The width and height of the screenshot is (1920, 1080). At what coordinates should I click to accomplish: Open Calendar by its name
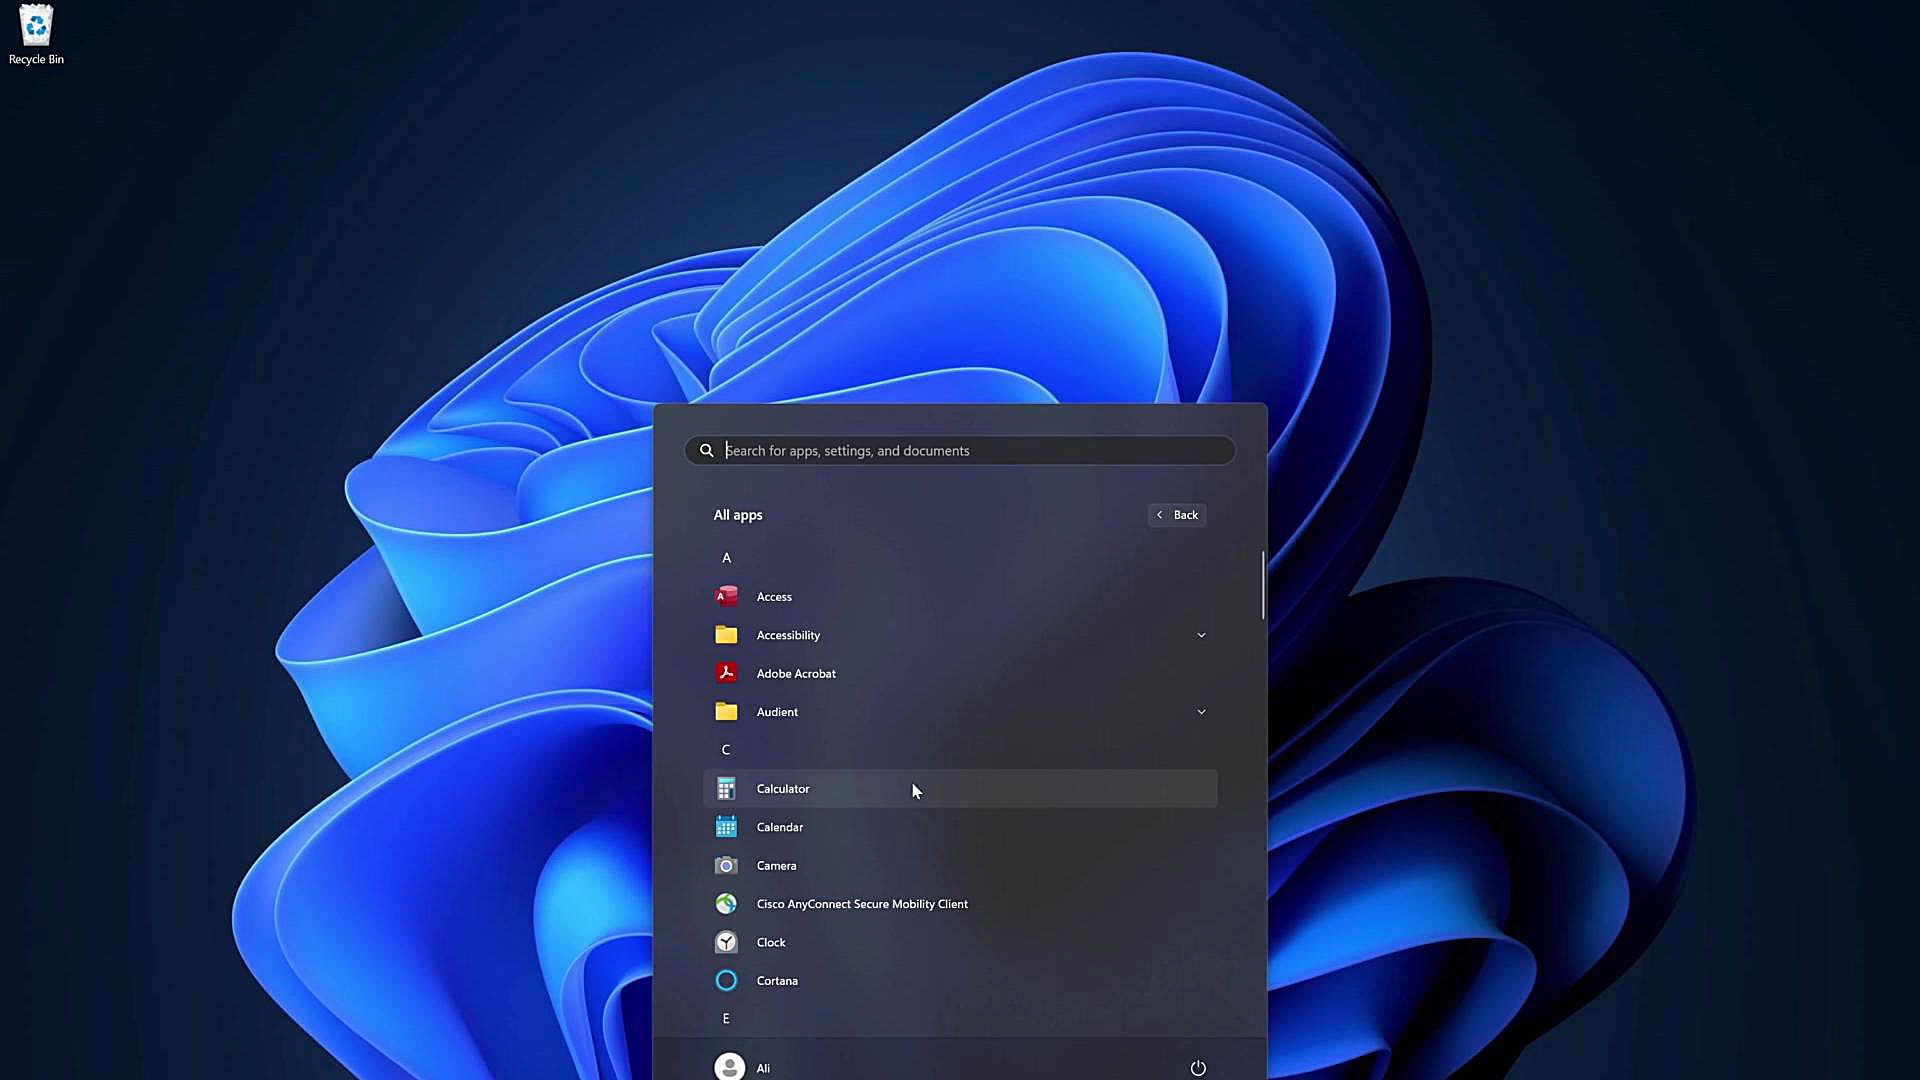point(780,827)
